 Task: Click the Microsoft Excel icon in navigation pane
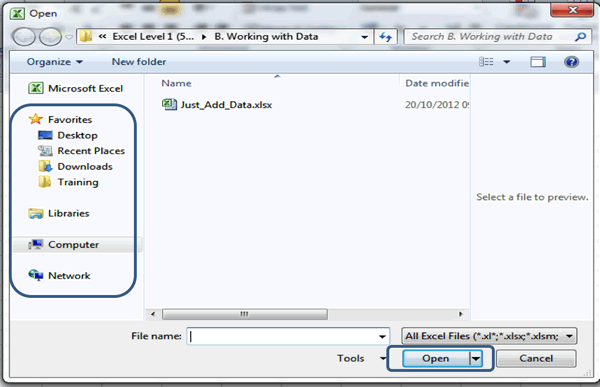click(36, 88)
